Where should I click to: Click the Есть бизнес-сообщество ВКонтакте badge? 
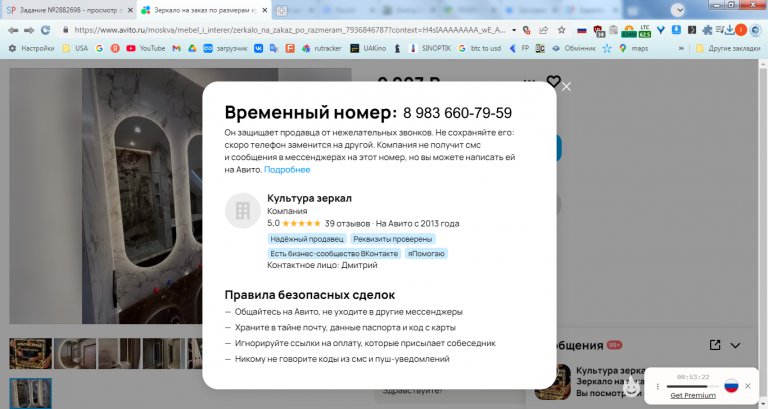click(335, 254)
